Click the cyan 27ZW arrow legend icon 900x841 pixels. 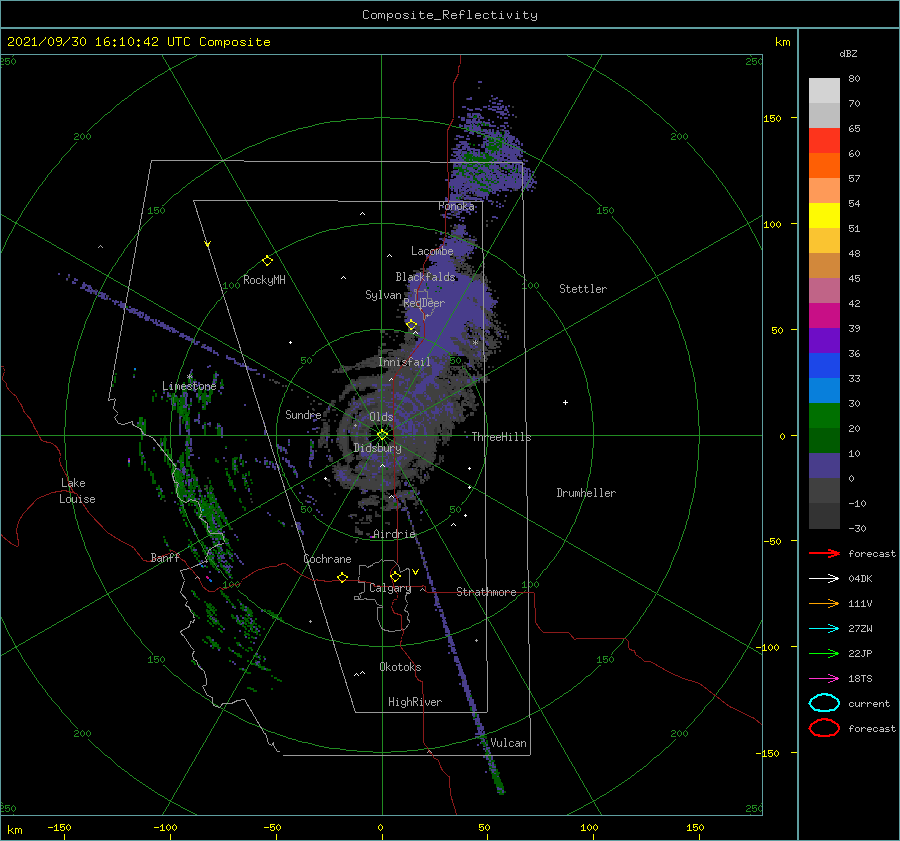pos(824,629)
